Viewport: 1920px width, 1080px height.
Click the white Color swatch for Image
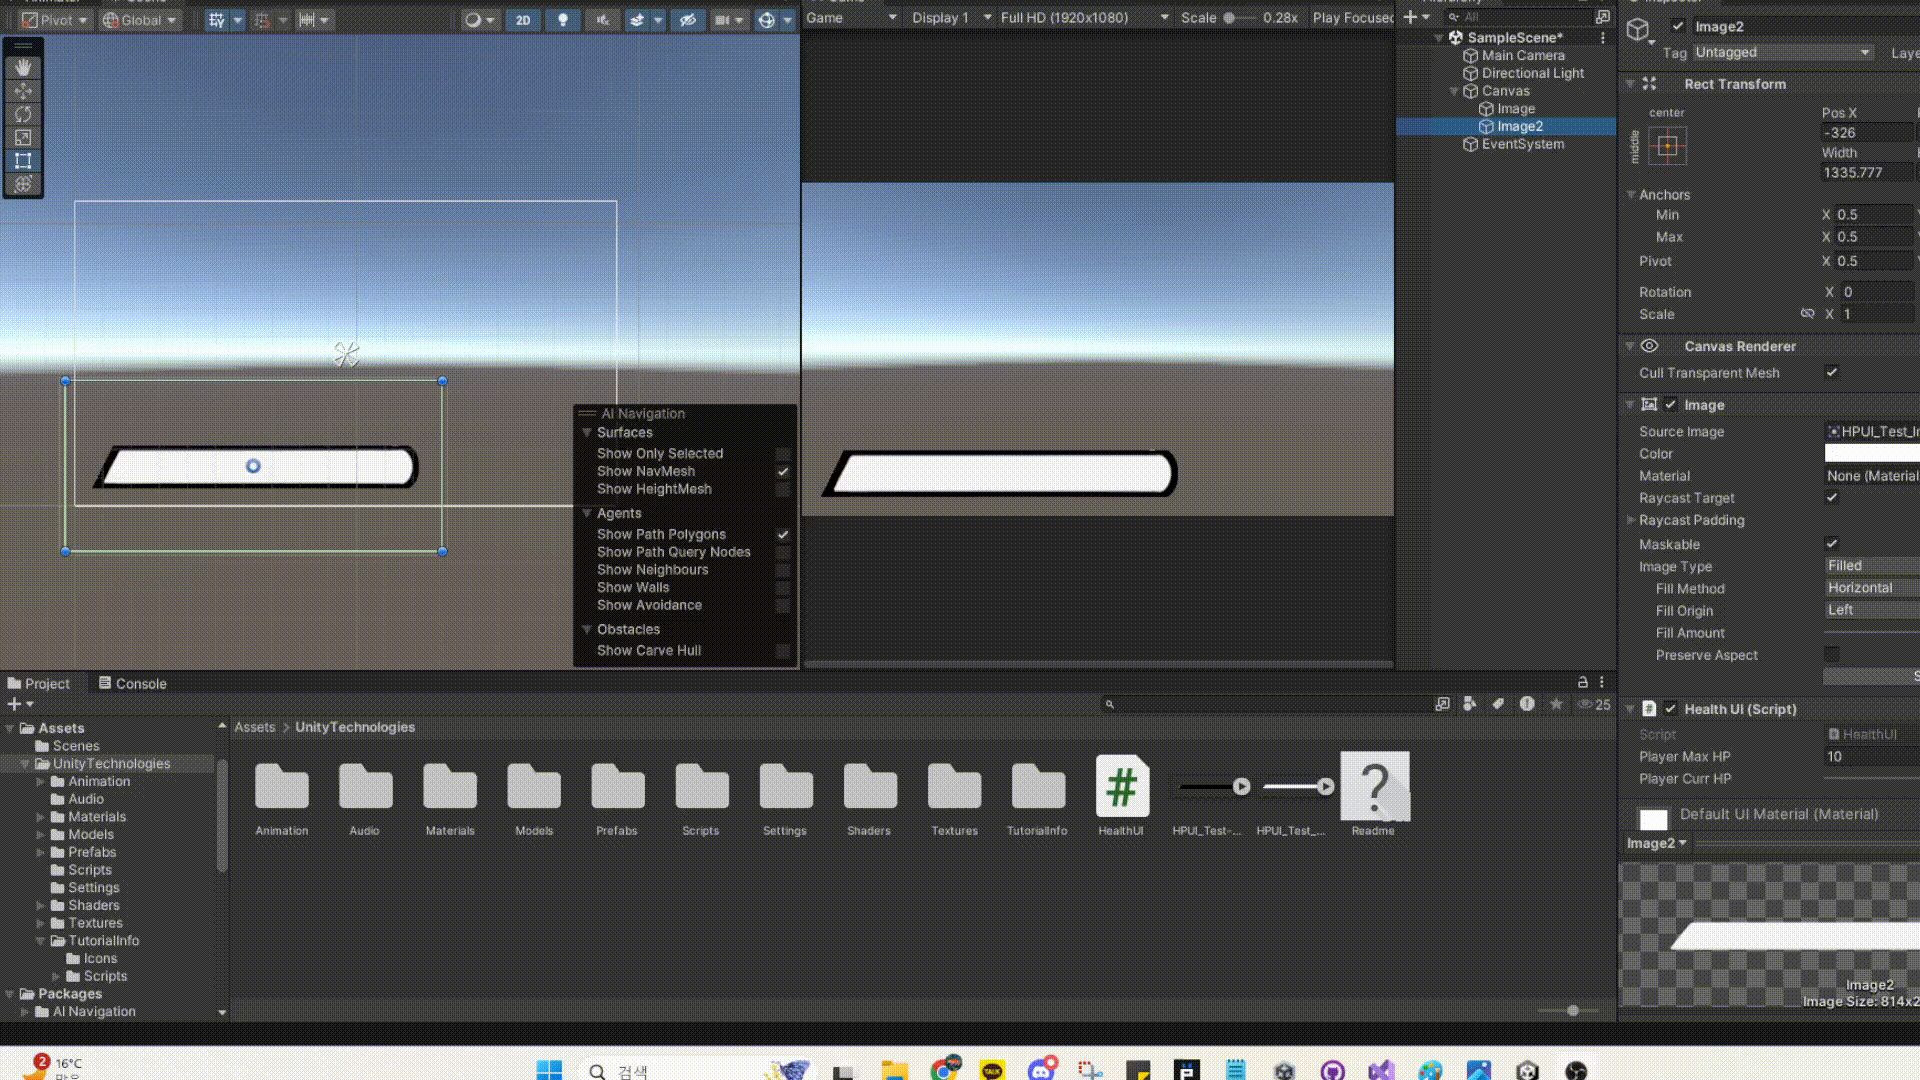coord(1870,454)
